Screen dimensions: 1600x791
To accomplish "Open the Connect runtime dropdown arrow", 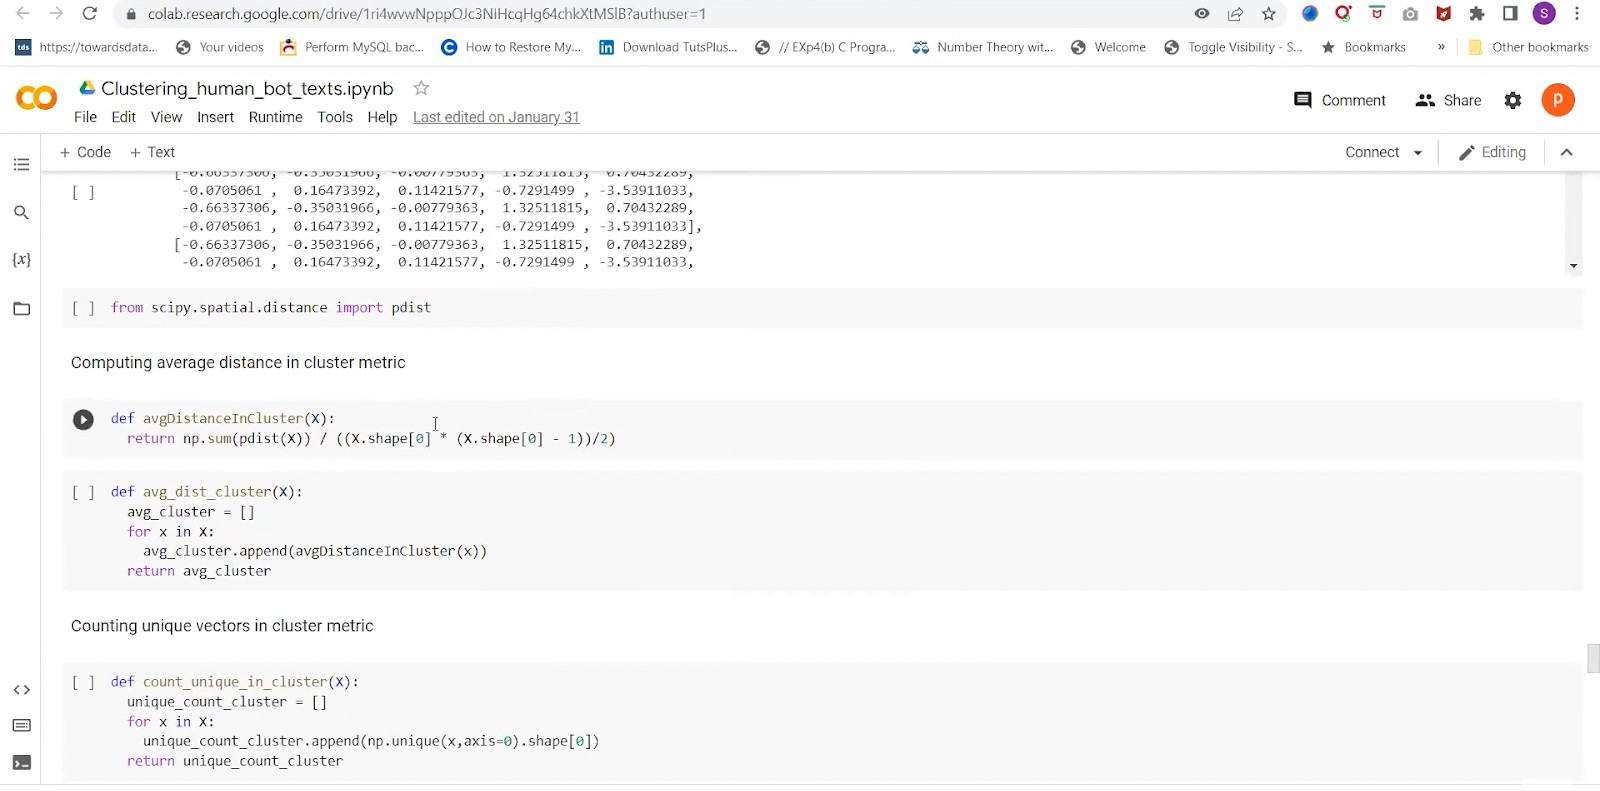I will click(1418, 153).
